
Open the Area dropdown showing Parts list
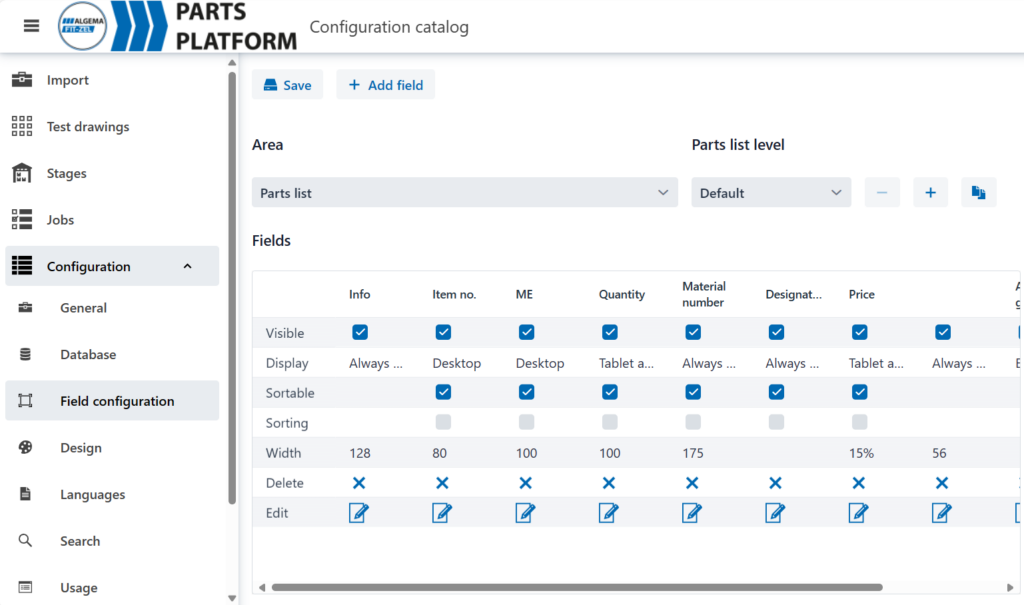tap(464, 193)
